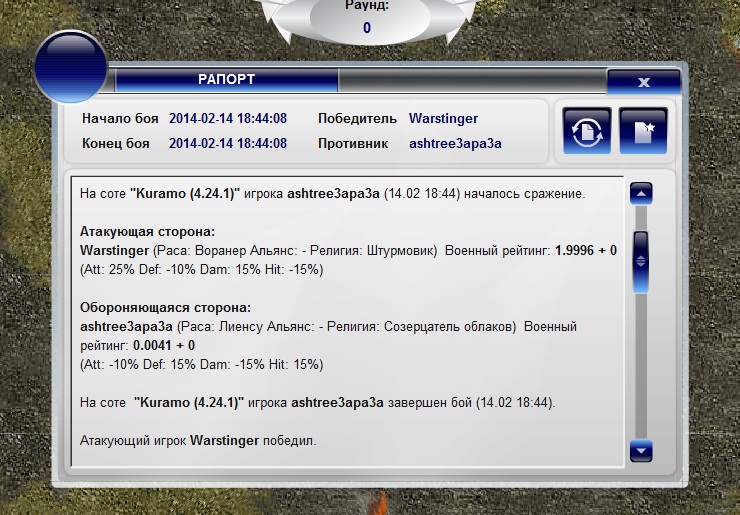Close the report window with X

coord(643,82)
